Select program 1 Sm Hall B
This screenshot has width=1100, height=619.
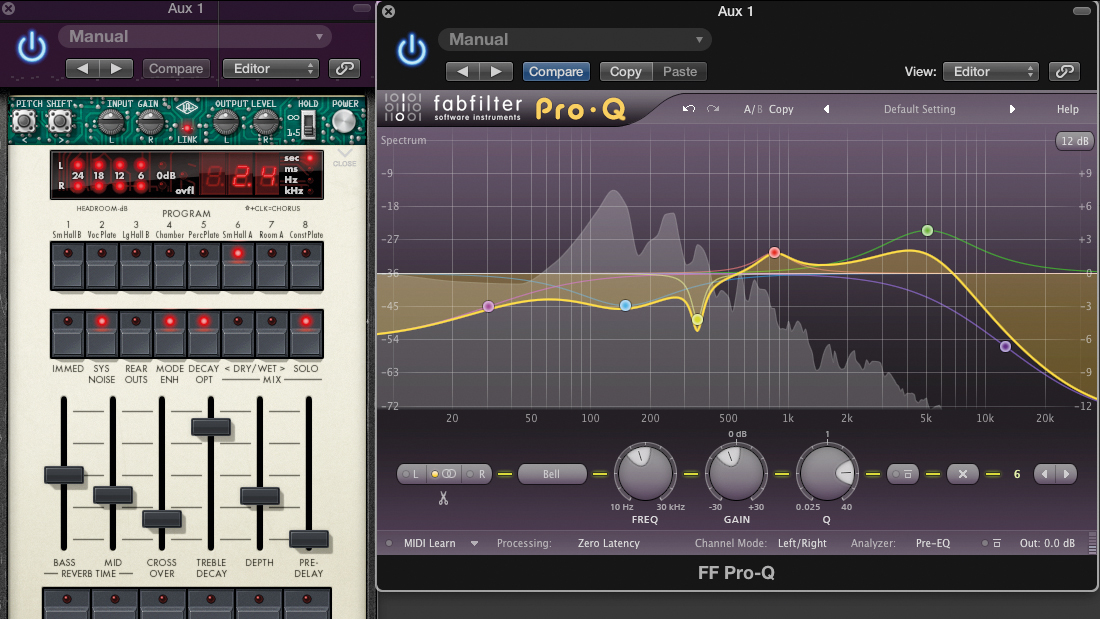tap(68, 265)
